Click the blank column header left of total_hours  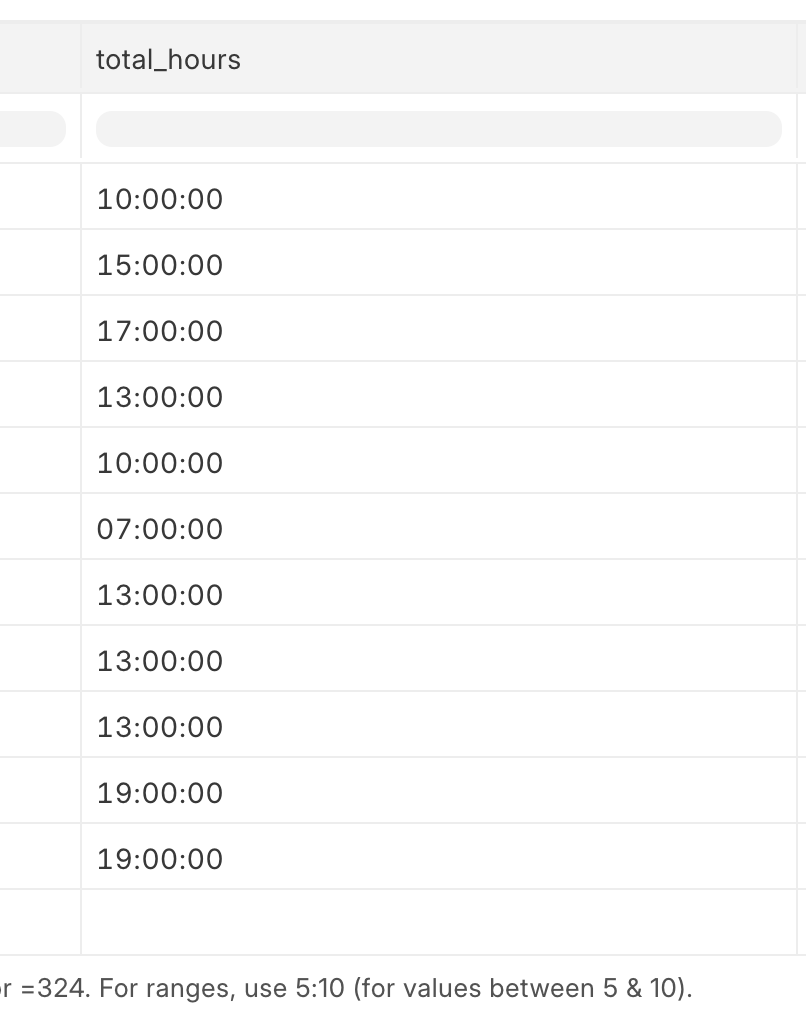pyautogui.click(x=40, y=59)
